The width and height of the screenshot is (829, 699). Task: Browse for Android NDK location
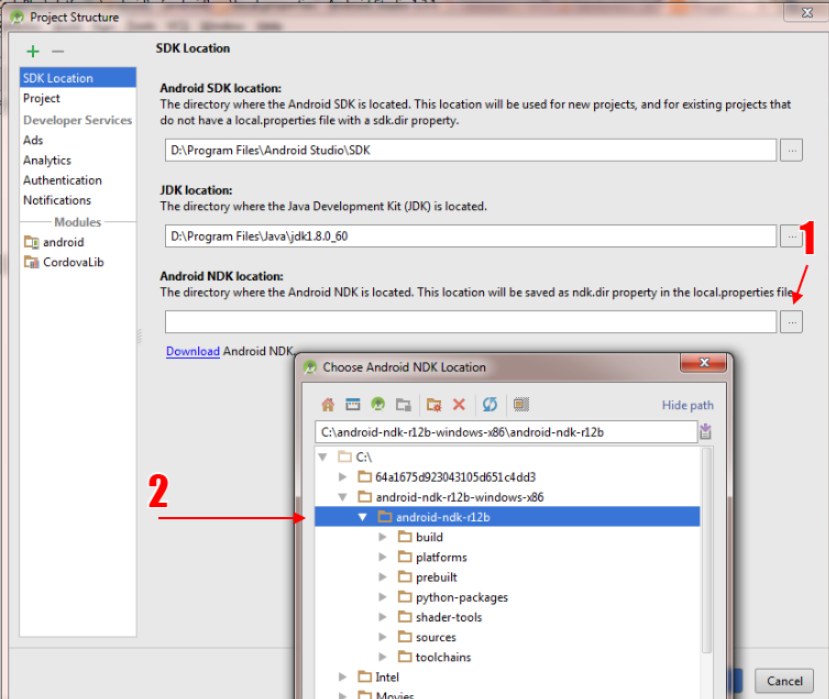791,322
